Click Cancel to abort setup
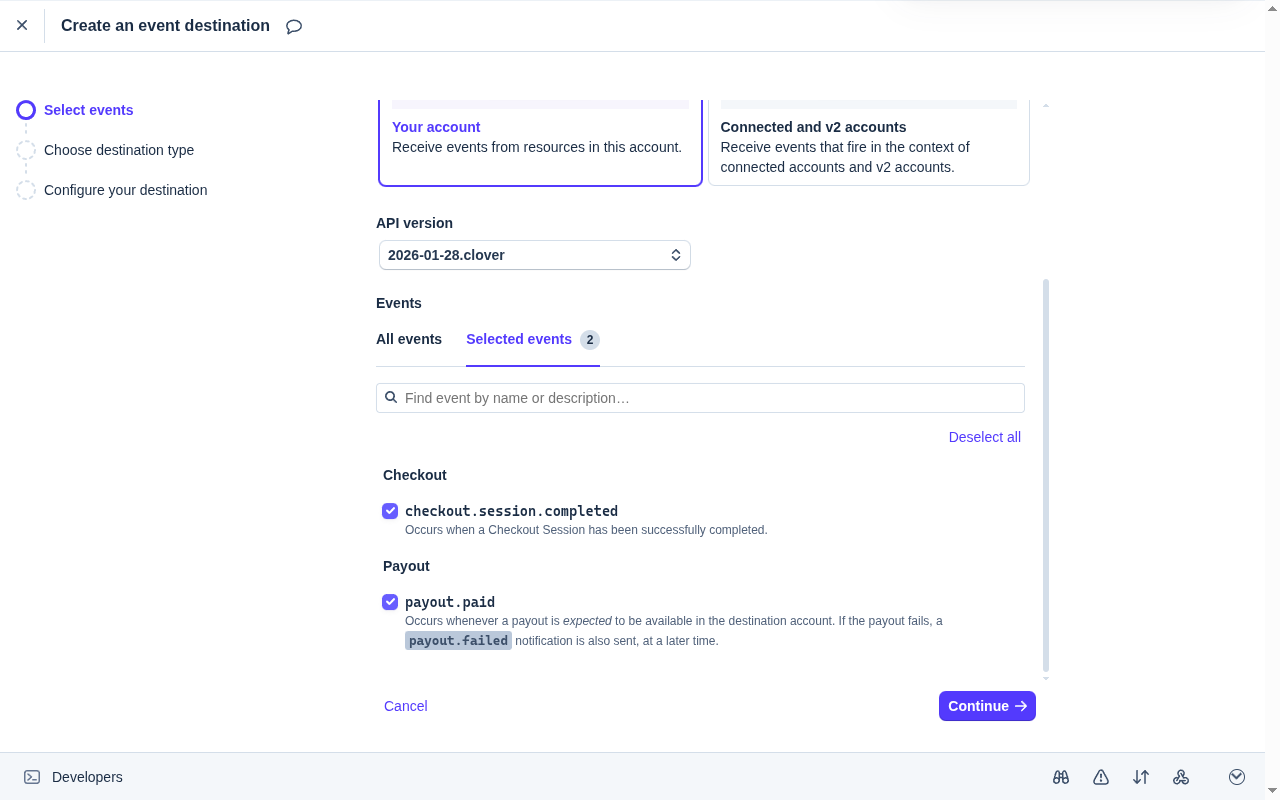 tap(405, 706)
